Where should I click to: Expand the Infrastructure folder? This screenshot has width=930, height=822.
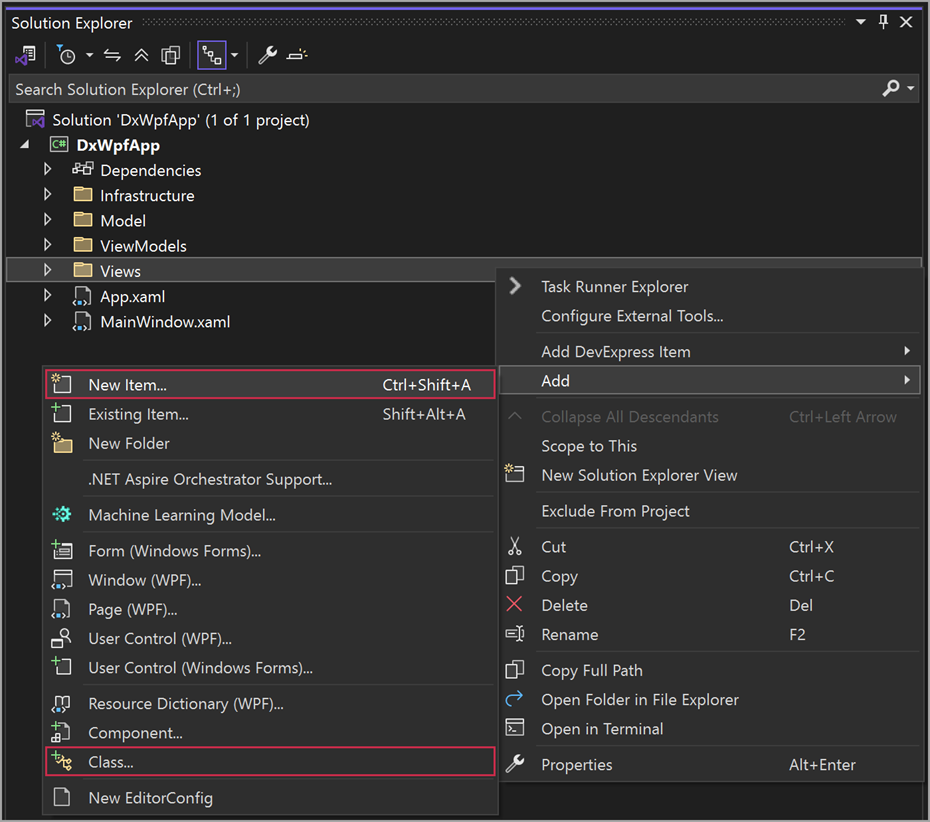point(48,195)
